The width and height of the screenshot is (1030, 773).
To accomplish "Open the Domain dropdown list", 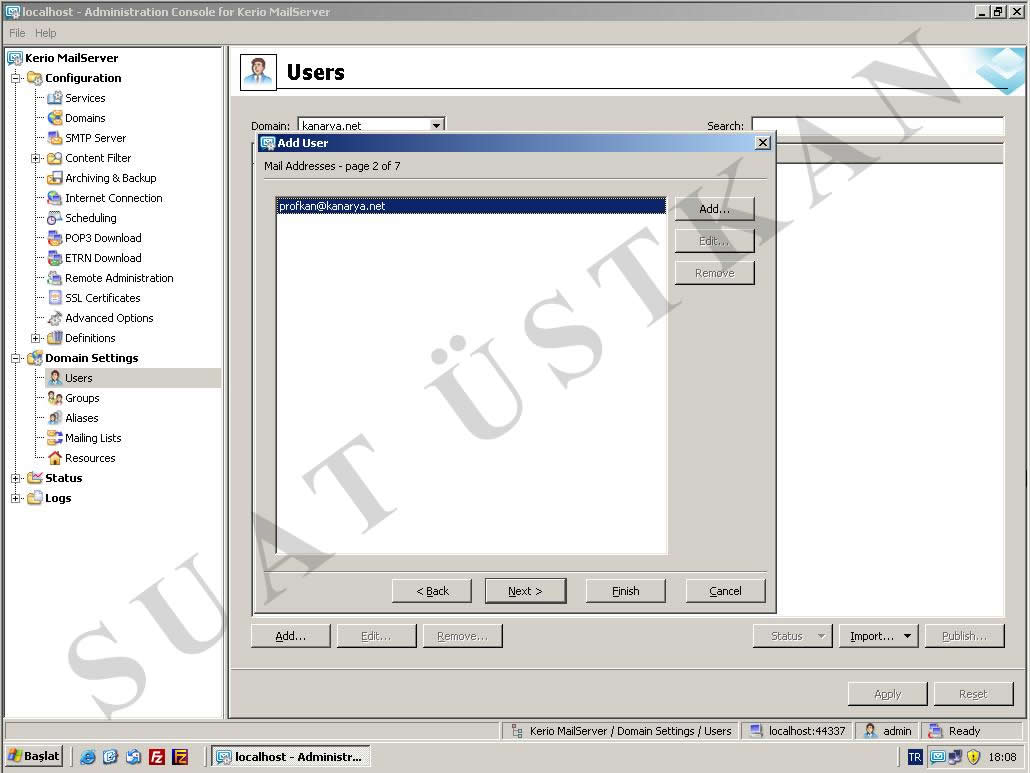I will pos(436,125).
